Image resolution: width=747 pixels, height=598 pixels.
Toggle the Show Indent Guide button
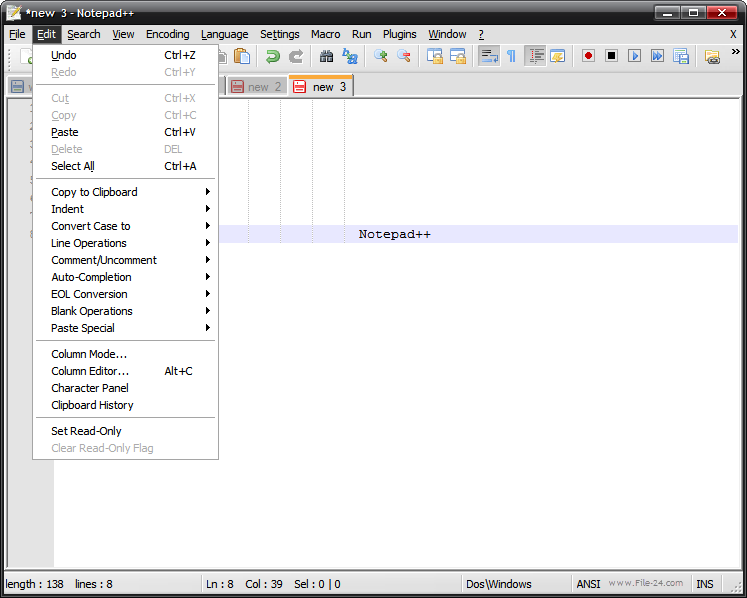pos(535,56)
